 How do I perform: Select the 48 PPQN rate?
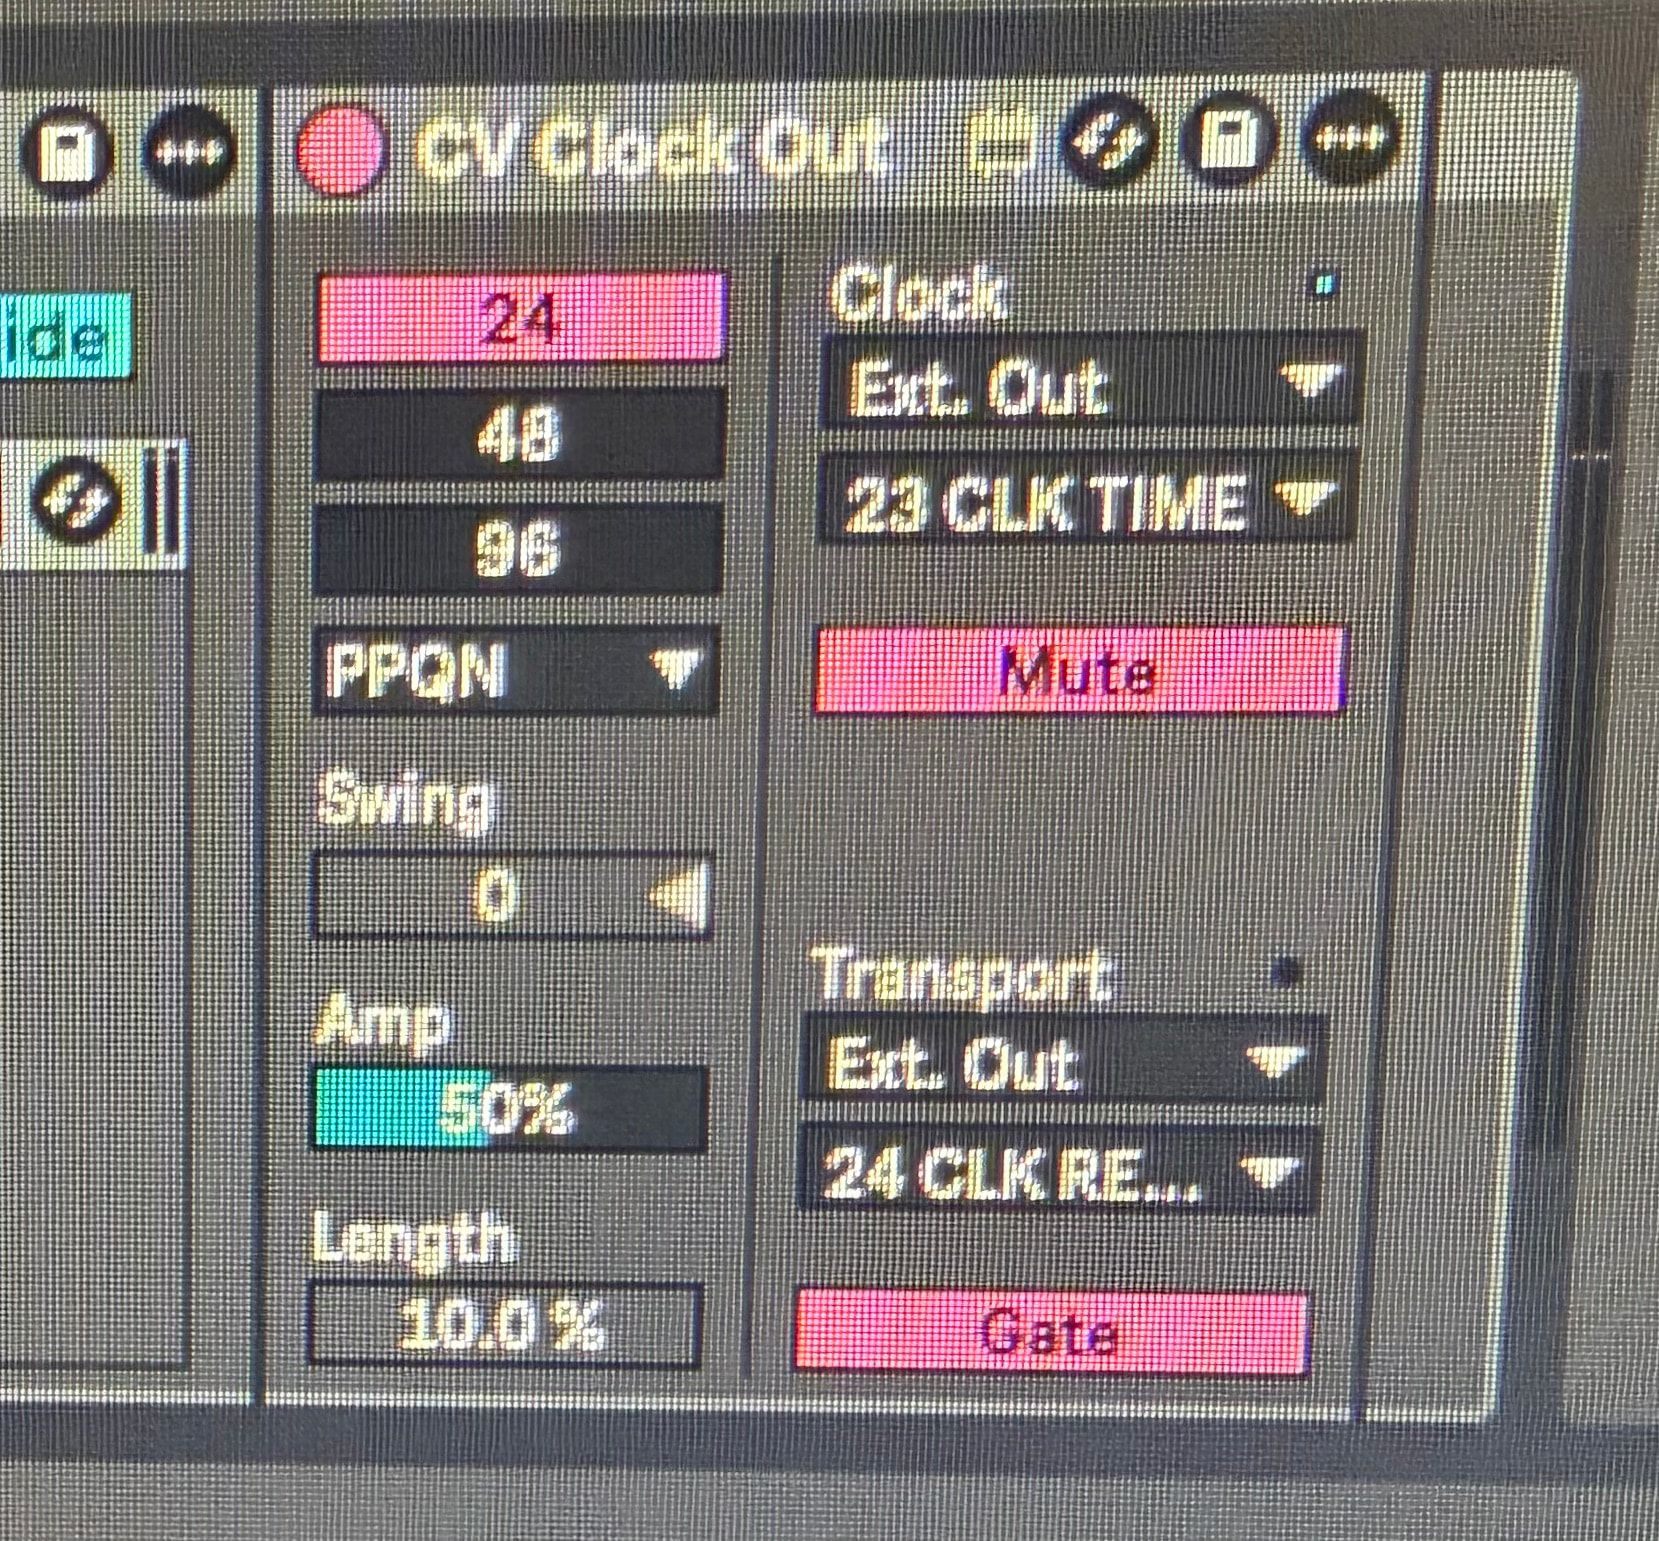[518, 433]
